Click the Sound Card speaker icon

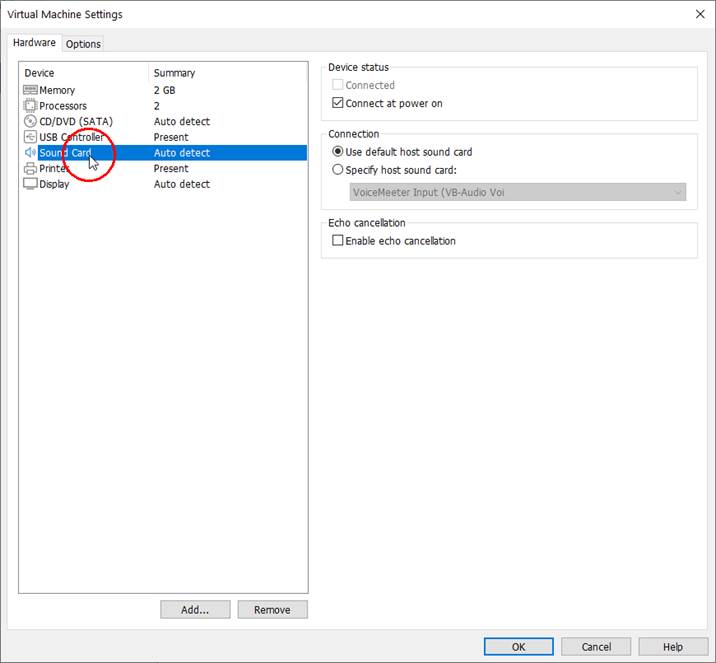click(30, 153)
